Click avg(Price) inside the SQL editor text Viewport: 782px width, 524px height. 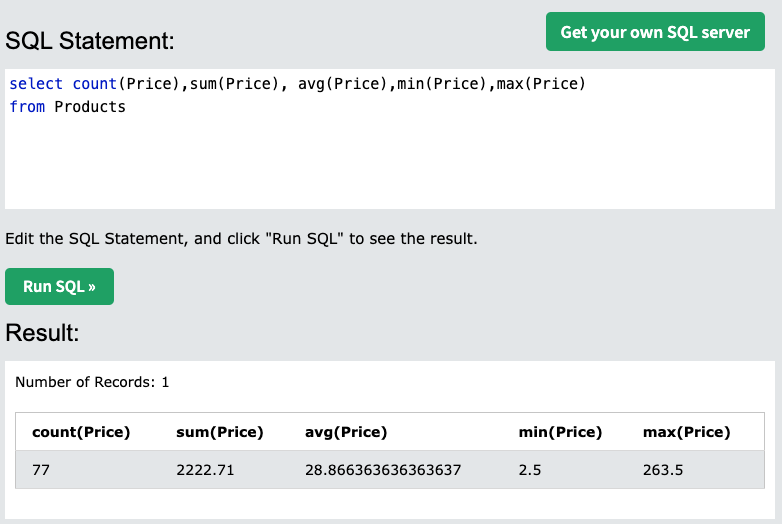pyautogui.click(x=338, y=84)
